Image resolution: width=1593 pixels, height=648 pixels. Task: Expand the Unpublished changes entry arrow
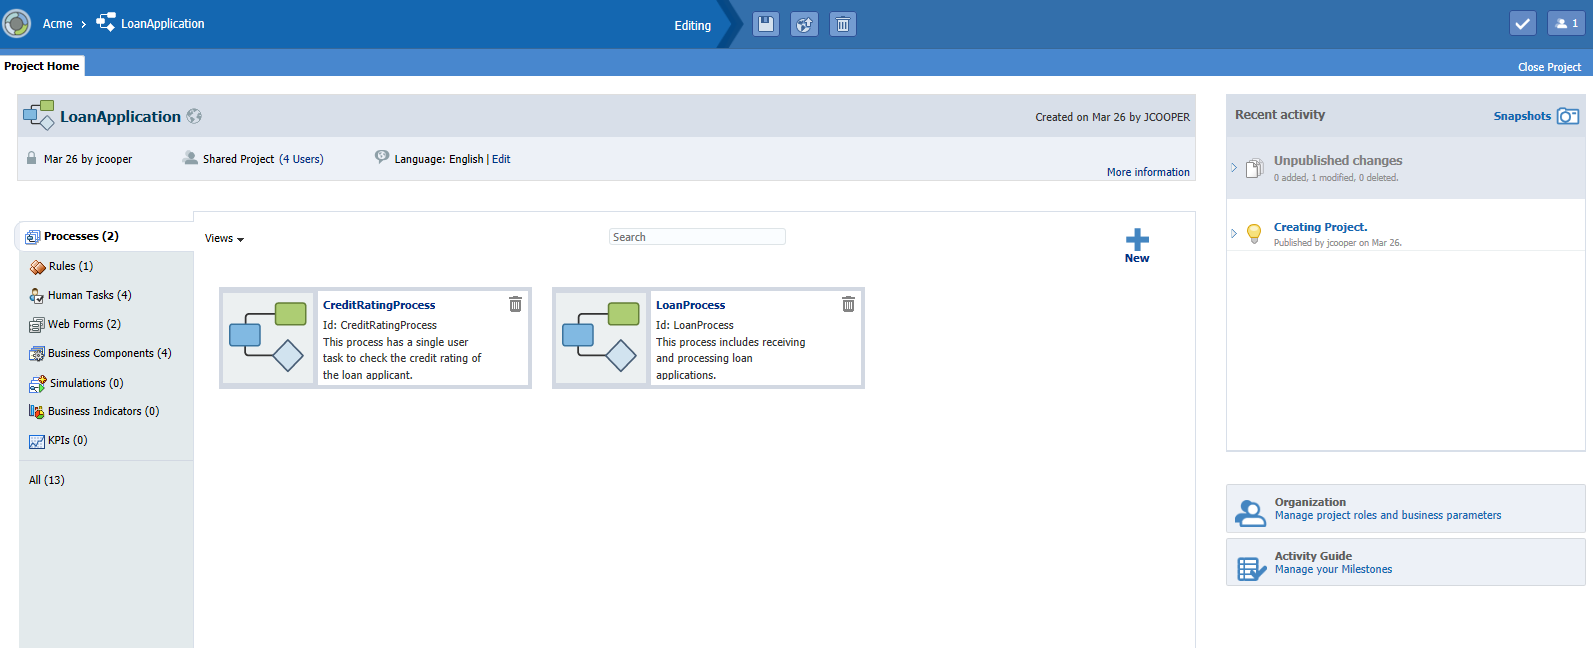[1234, 167]
